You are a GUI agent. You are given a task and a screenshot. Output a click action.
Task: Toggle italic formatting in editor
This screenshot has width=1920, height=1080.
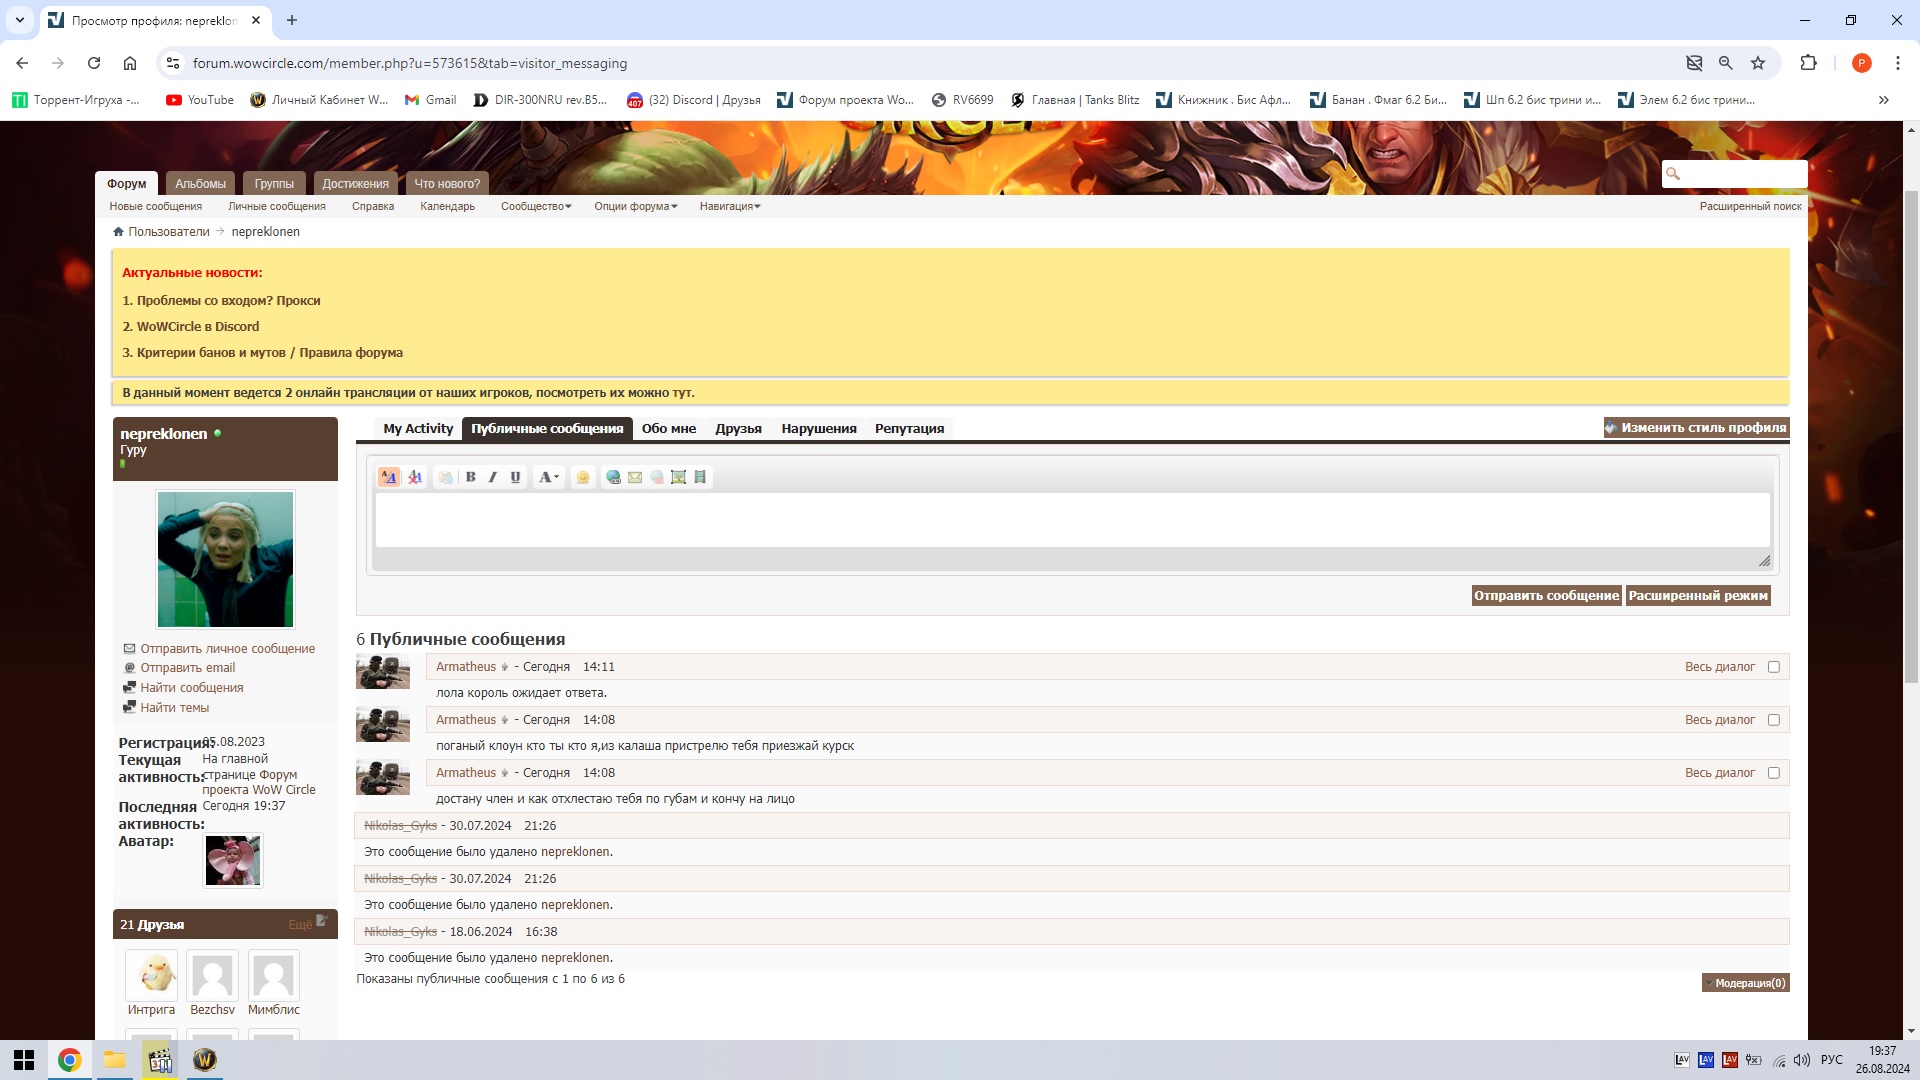pos(492,477)
